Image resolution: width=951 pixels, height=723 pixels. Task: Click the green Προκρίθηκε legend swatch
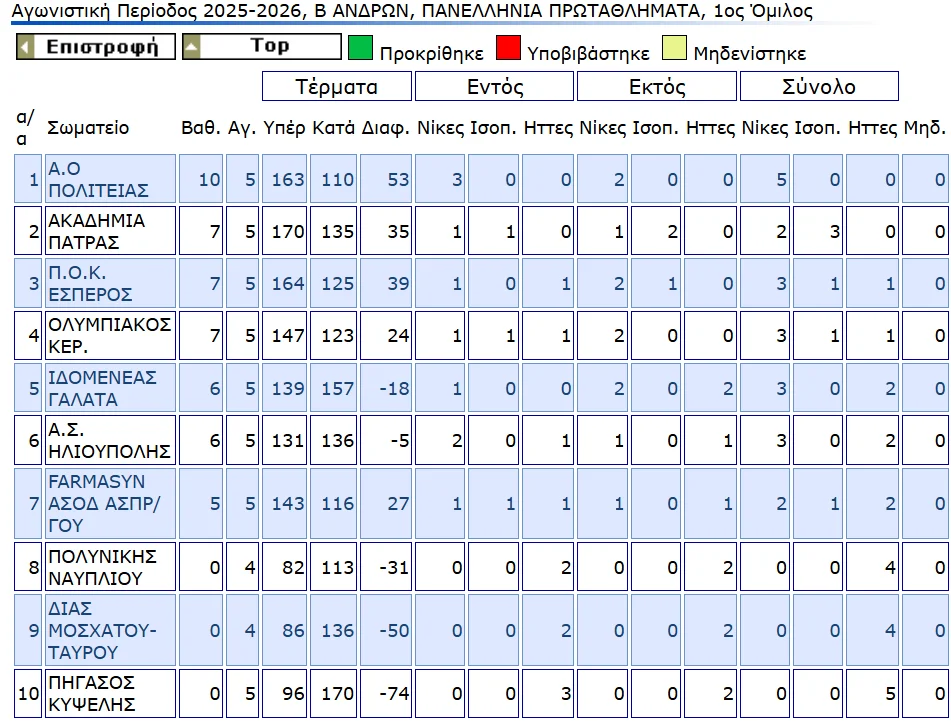coord(360,49)
